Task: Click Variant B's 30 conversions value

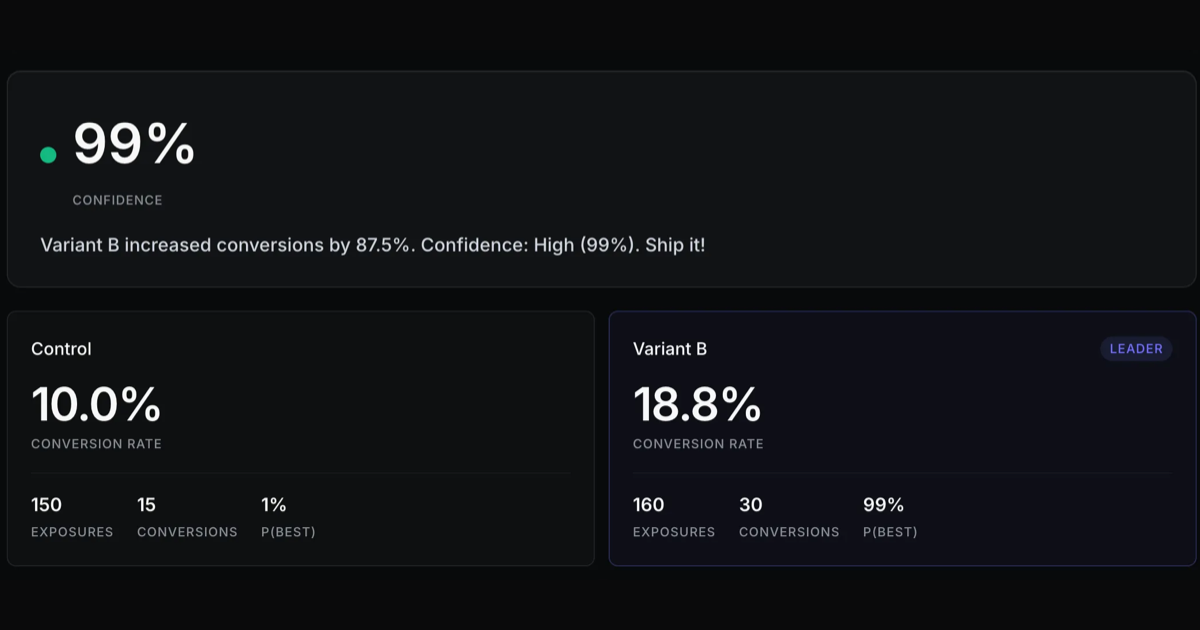Action: click(751, 505)
